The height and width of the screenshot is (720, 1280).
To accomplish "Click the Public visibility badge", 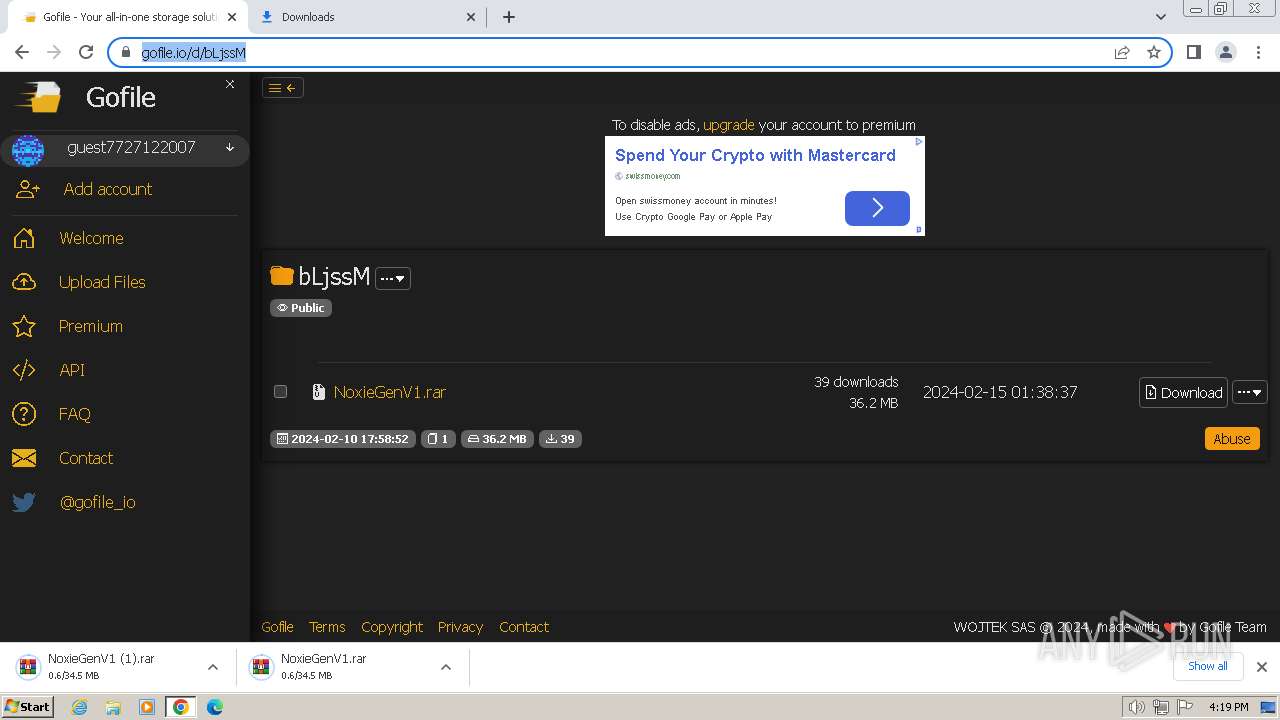I will pos(301,308).
